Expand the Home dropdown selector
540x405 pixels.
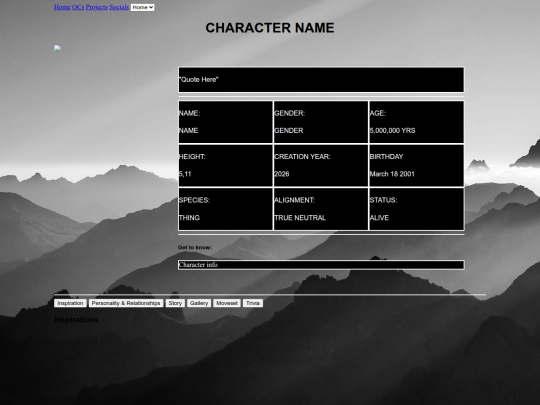point(143,7)
